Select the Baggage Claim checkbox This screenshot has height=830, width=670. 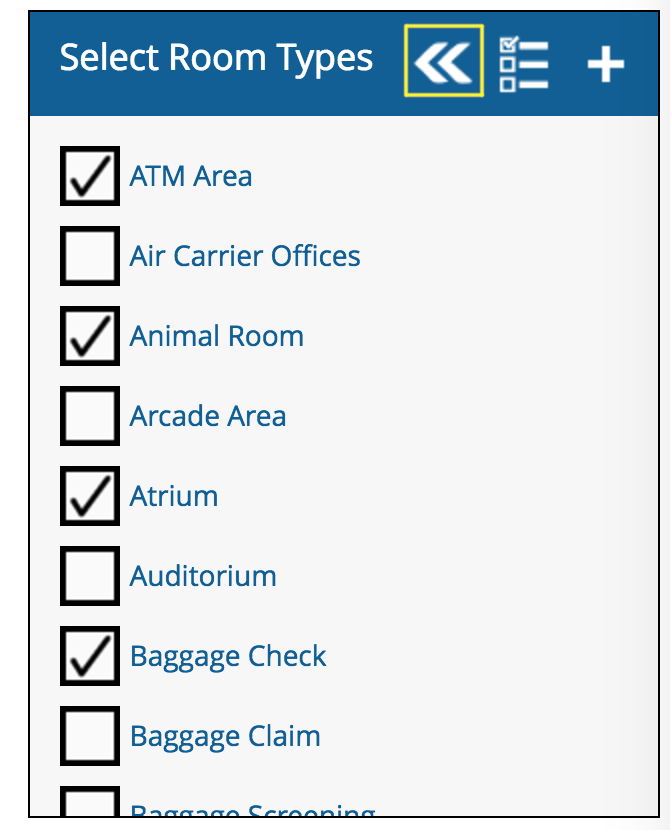click(90, 736)
